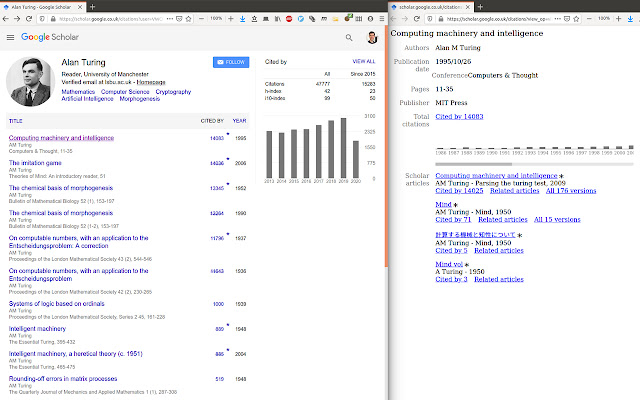The width and height of the screenshot is (640, 400).
Task: Follow Alan Turing's profile
Action: pos(231,62)
